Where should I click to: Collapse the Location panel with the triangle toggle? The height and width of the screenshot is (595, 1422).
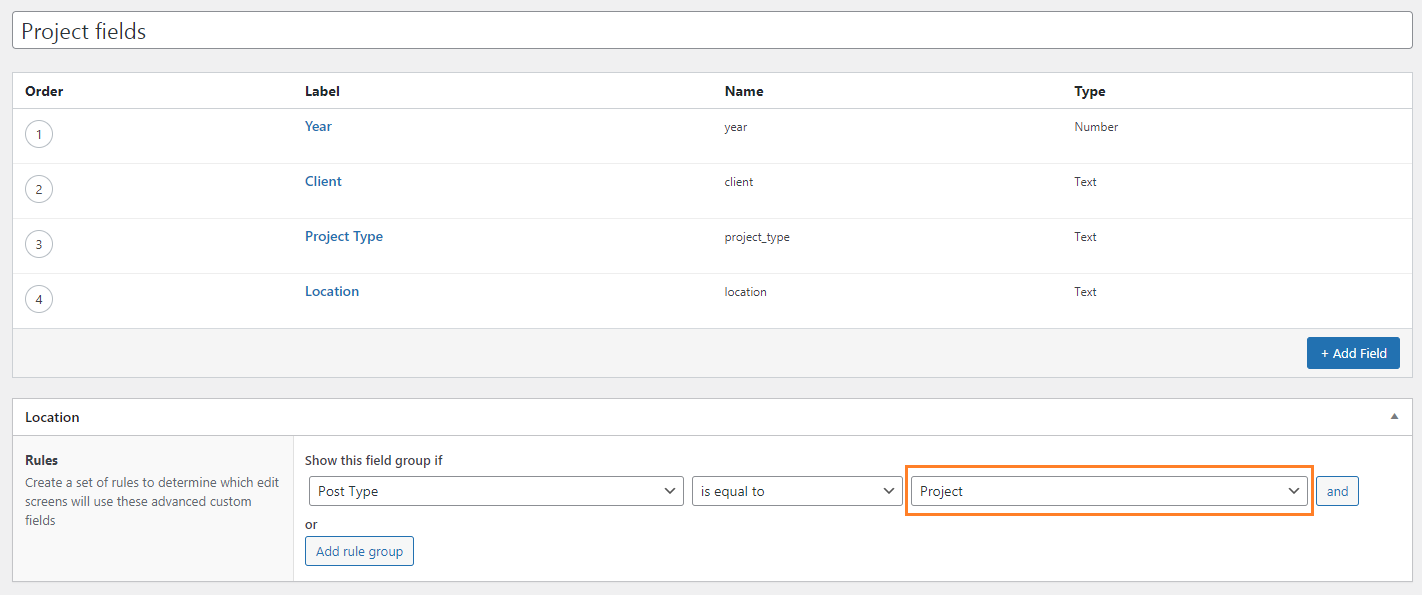pyautogui.click(x=1394, y=417)
